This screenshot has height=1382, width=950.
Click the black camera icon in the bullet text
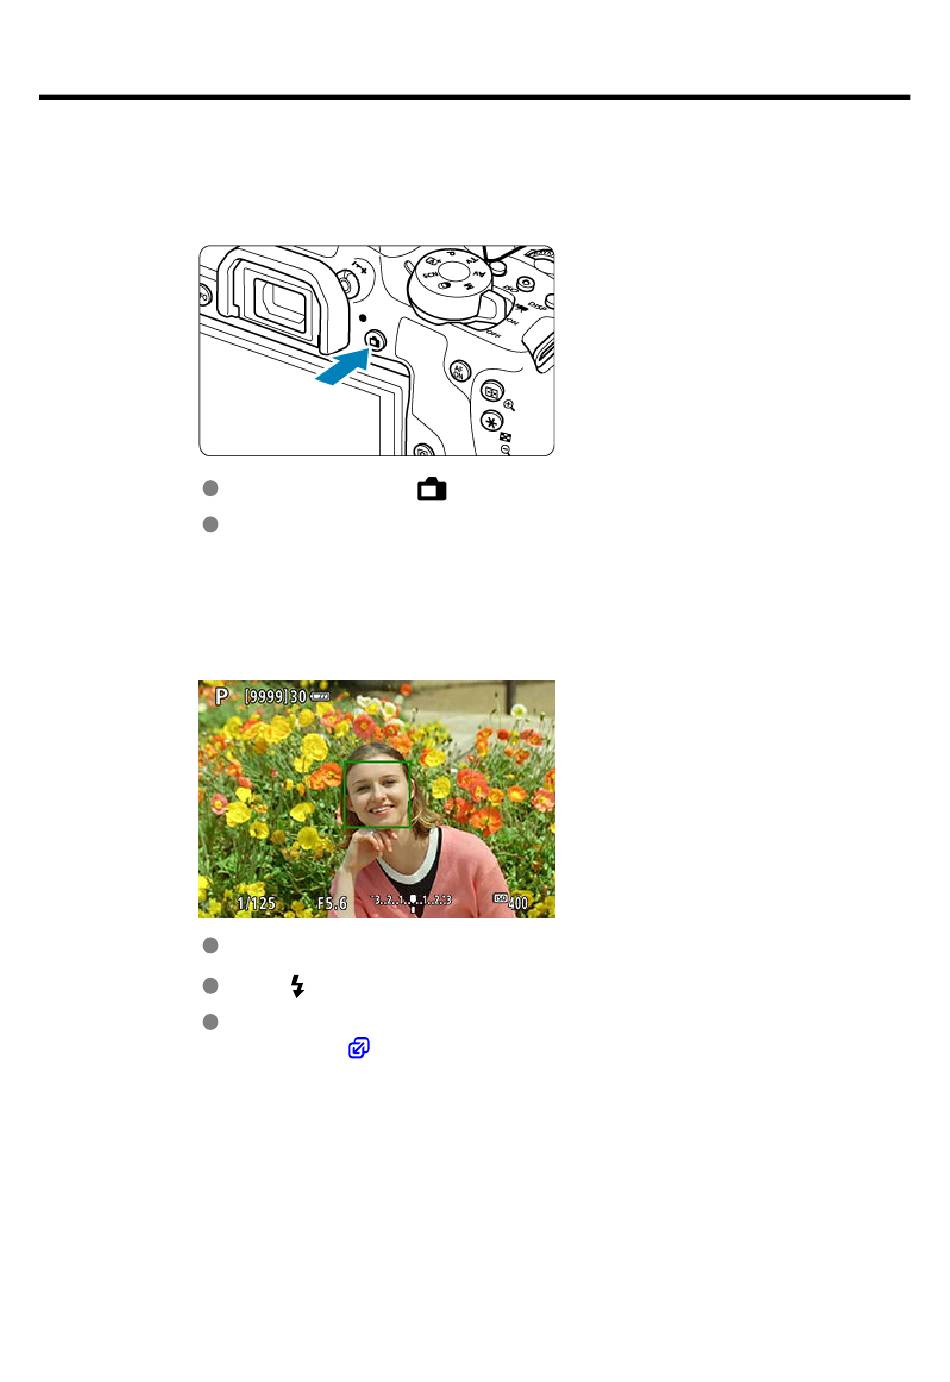tap(432, 489)
